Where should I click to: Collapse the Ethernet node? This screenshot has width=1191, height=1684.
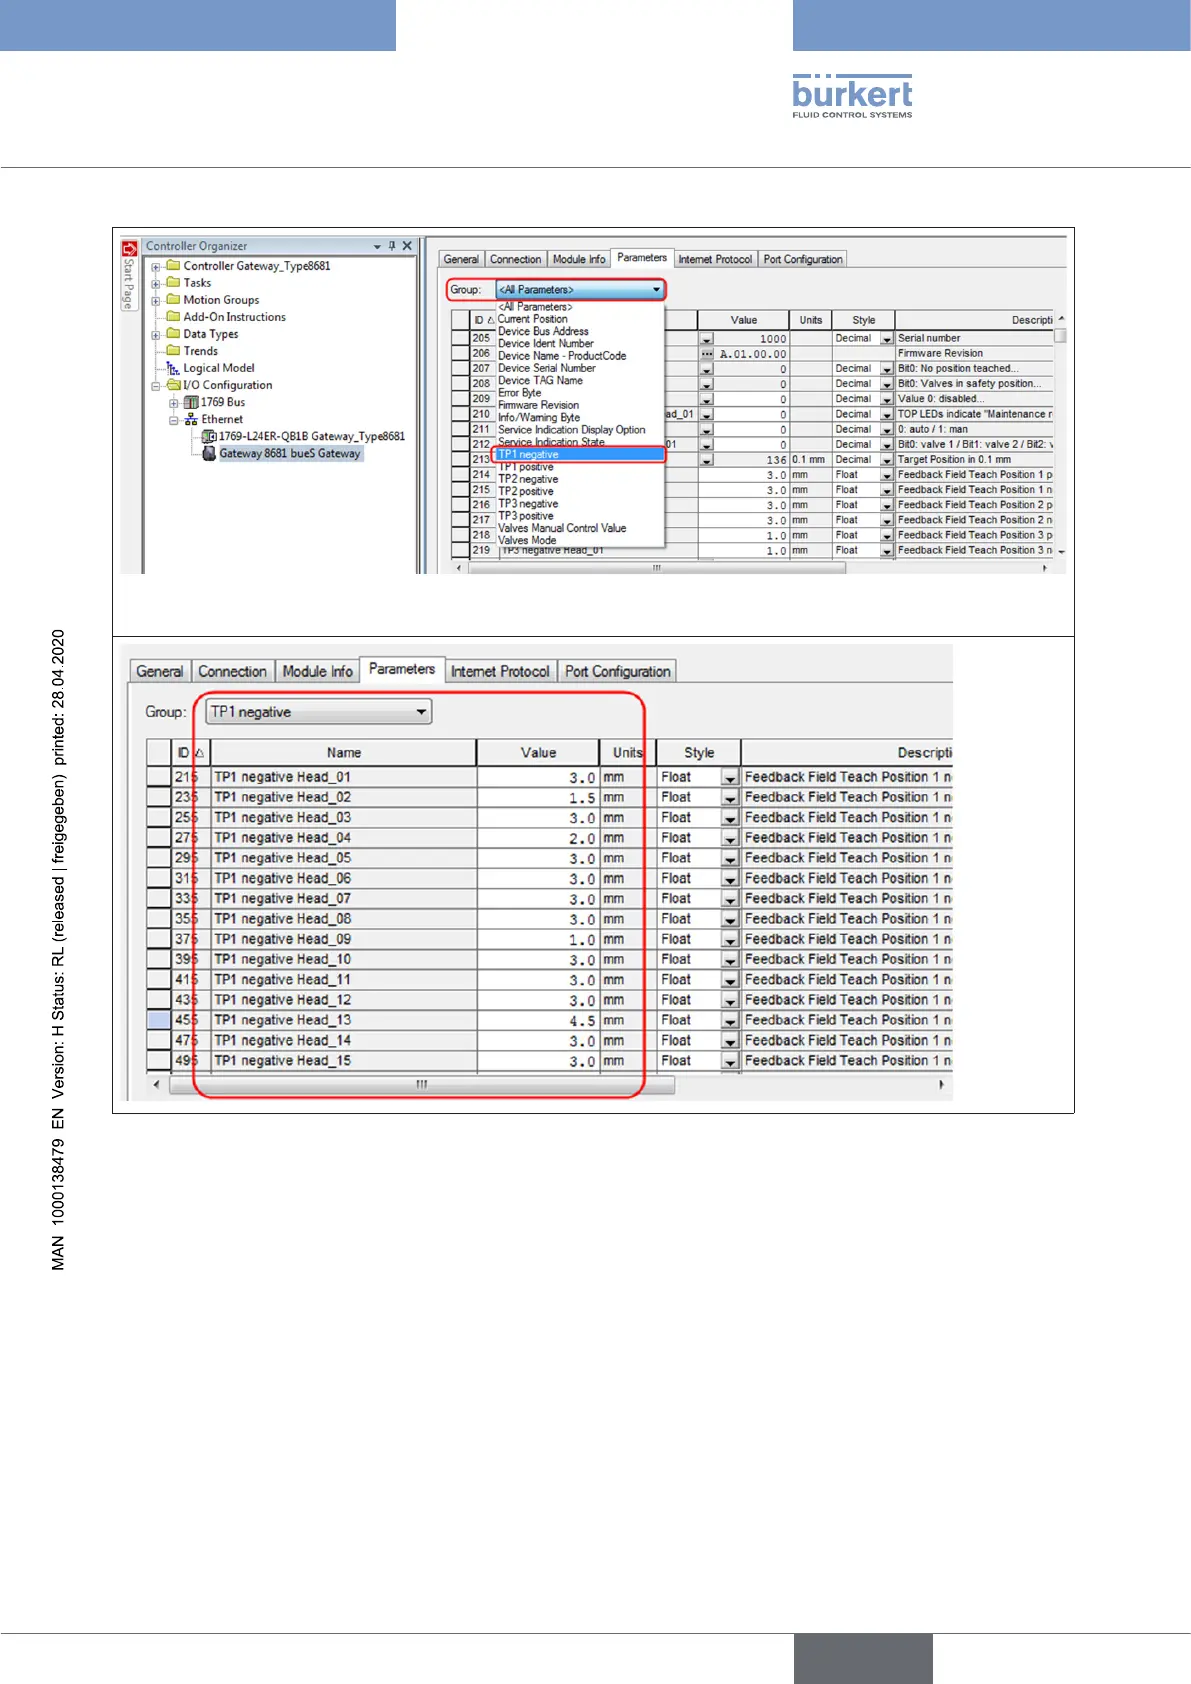[x=174, y=420]
